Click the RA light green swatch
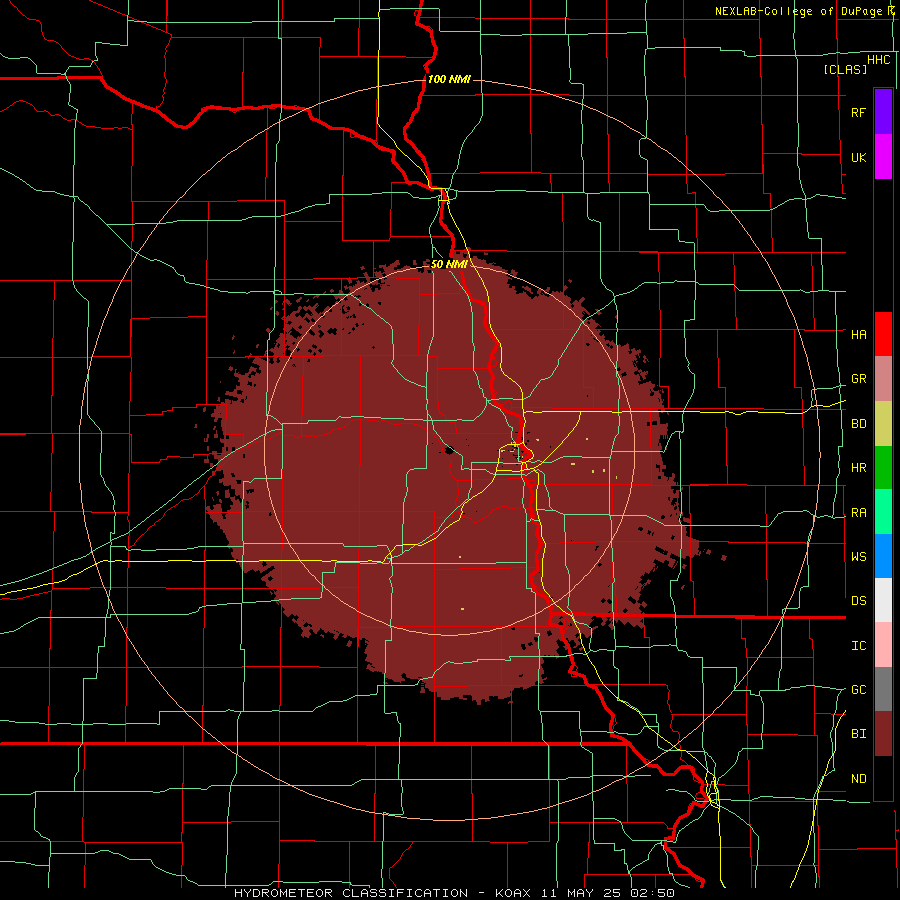Viewport: 900px width, 900px height. [x=883, y=512]
